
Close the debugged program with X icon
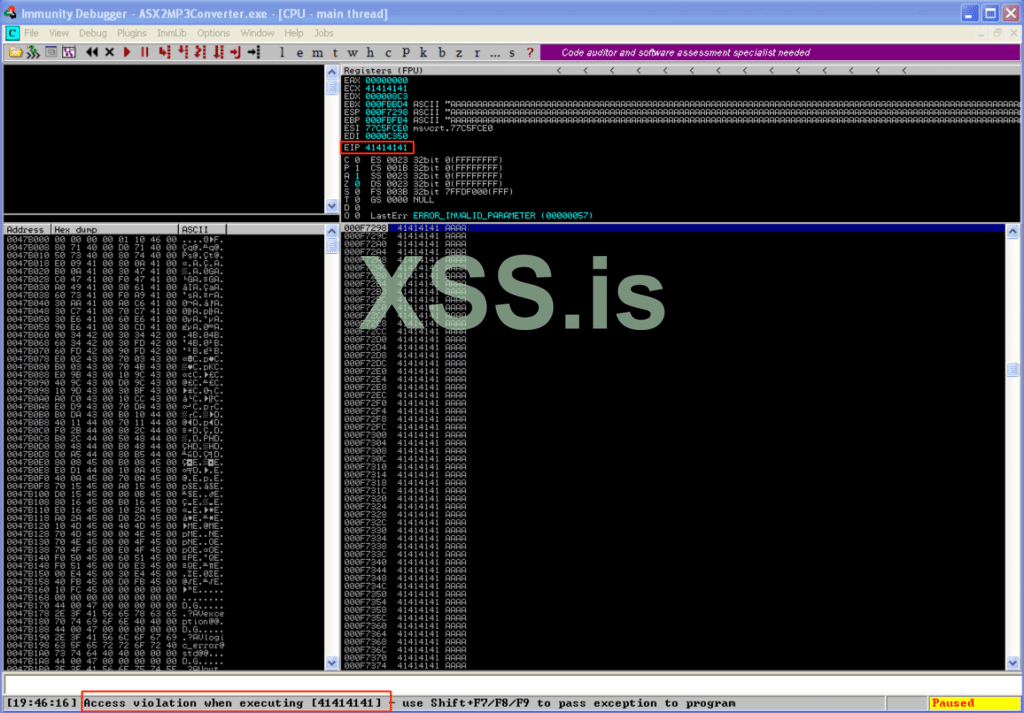tap(109, 52)
